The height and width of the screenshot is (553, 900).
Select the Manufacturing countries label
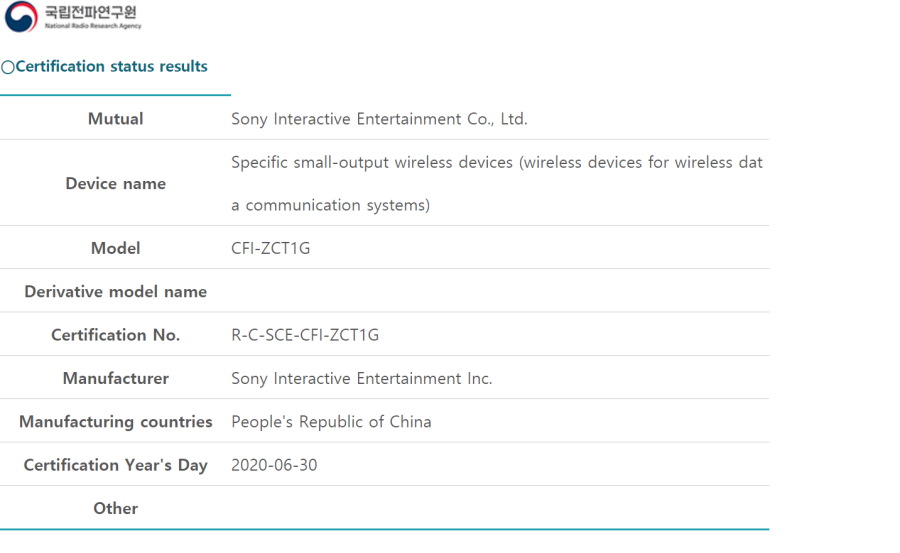coord(115,422)
